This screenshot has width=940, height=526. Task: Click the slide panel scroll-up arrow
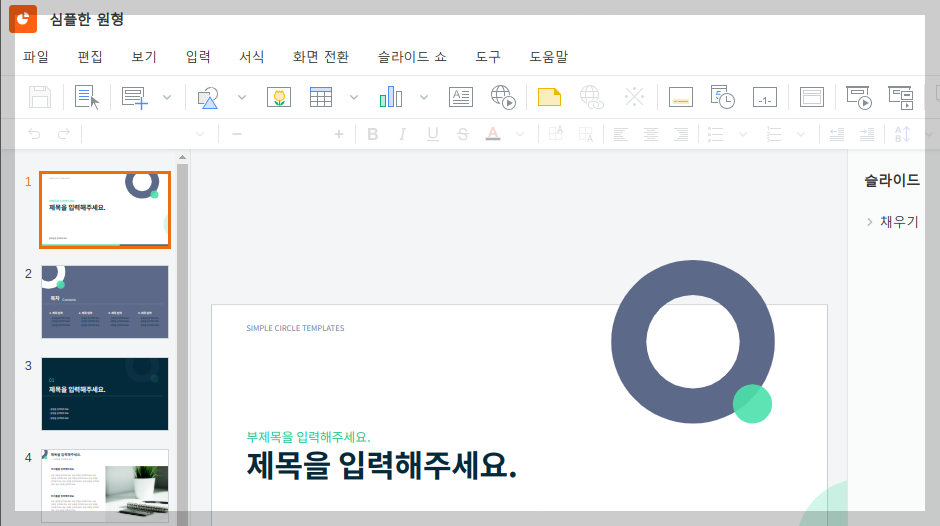tap(182, 158)
